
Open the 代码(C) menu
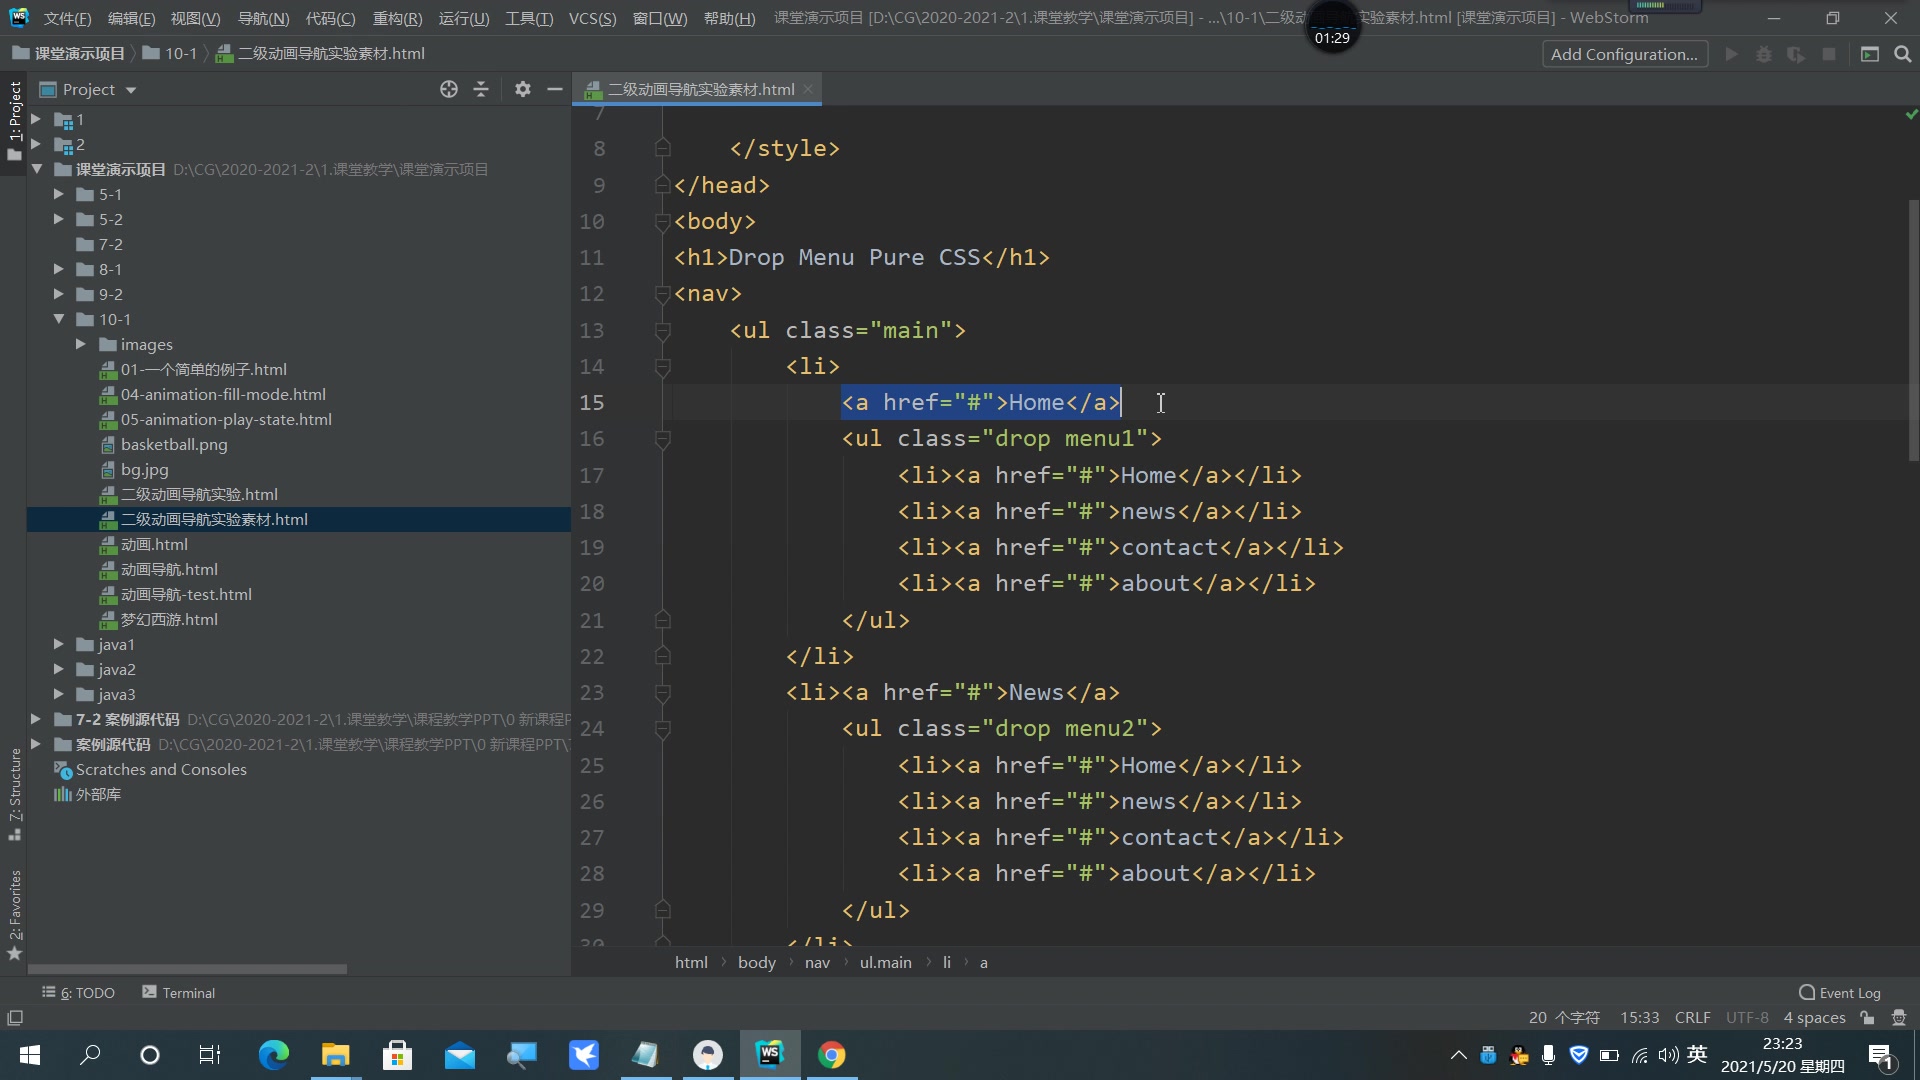pyautogui.click(x=330, y=18)
